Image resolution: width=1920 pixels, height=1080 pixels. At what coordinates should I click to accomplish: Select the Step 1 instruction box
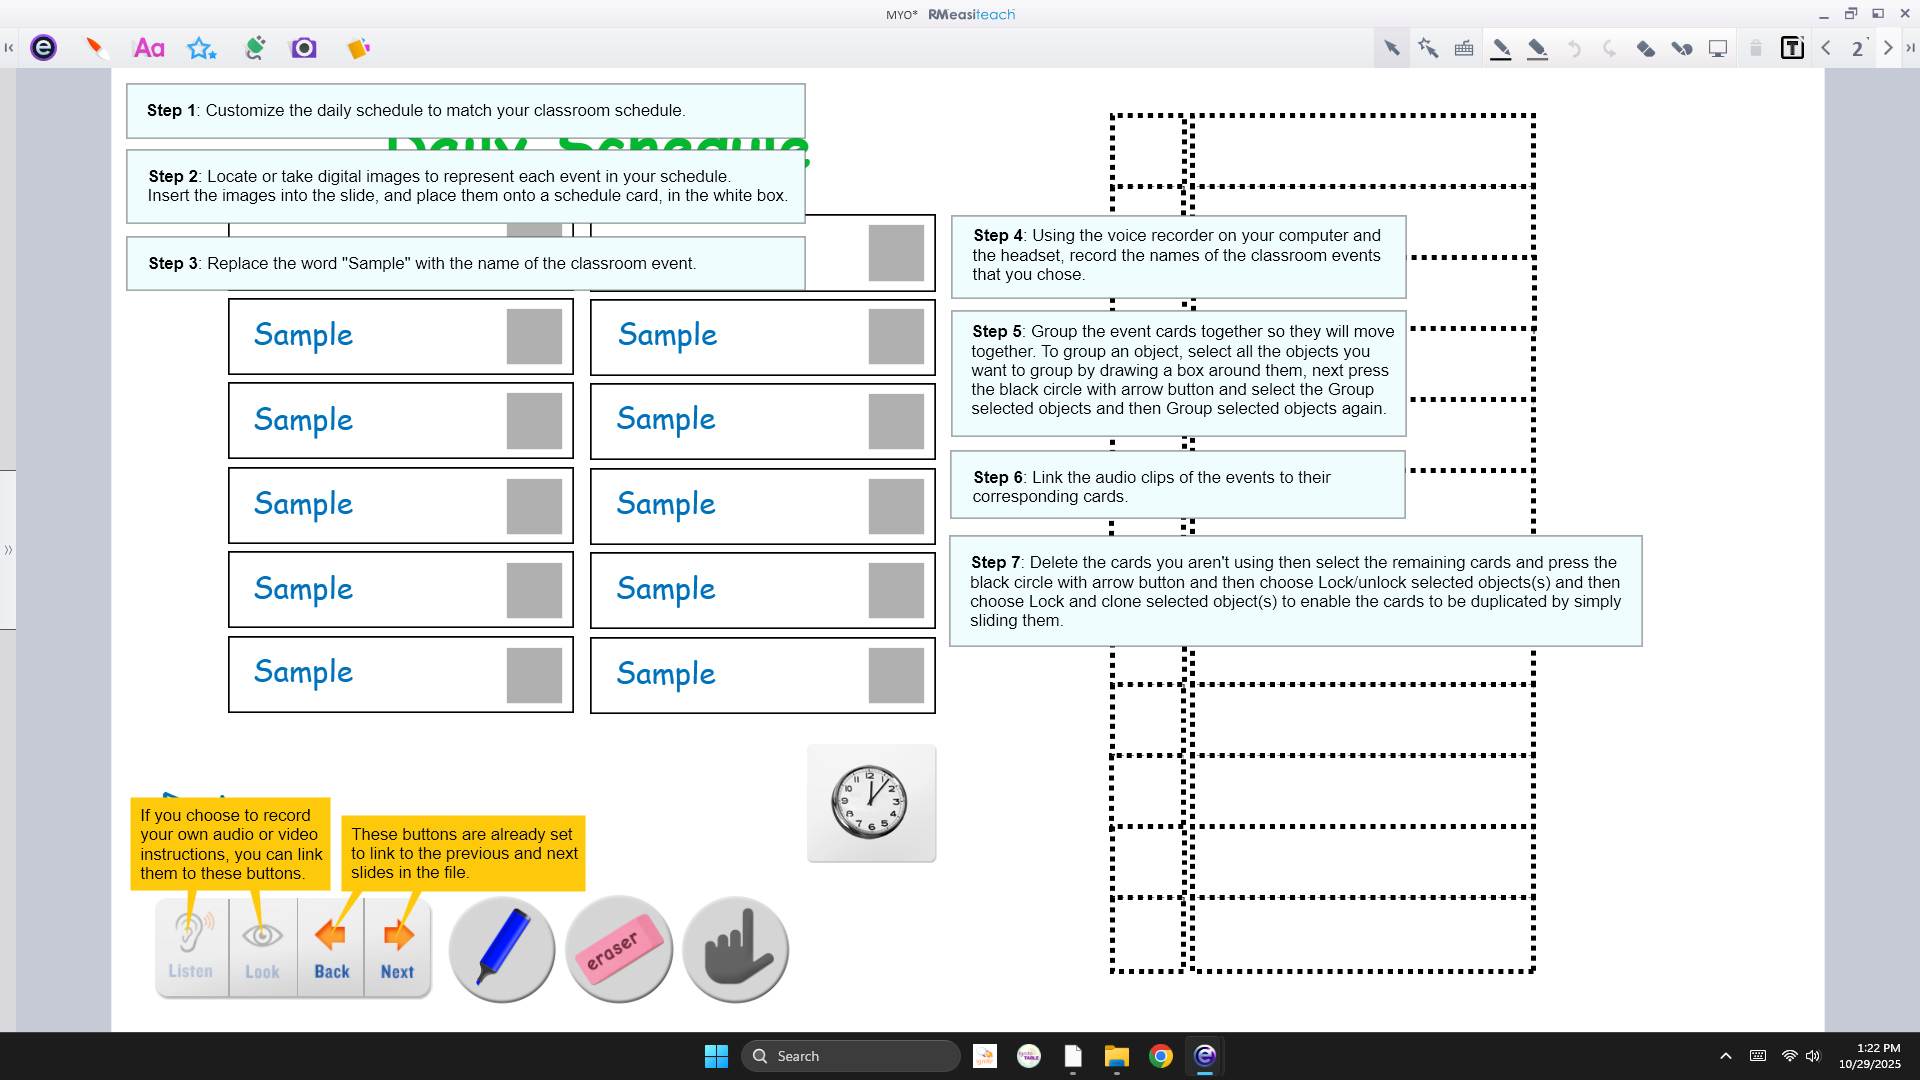coord(466,111)
